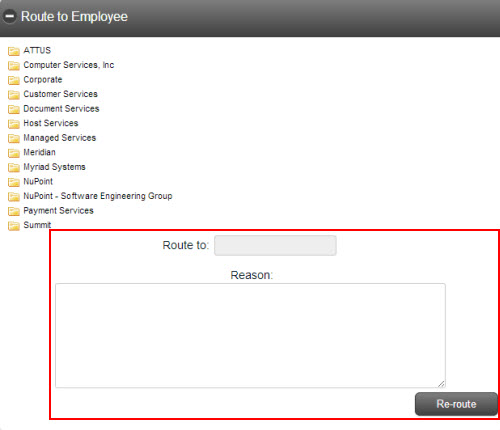The height and width of the screenshot is (430, 500).
Task: Open the Document Services folder icon
Action: pos(14,109)
